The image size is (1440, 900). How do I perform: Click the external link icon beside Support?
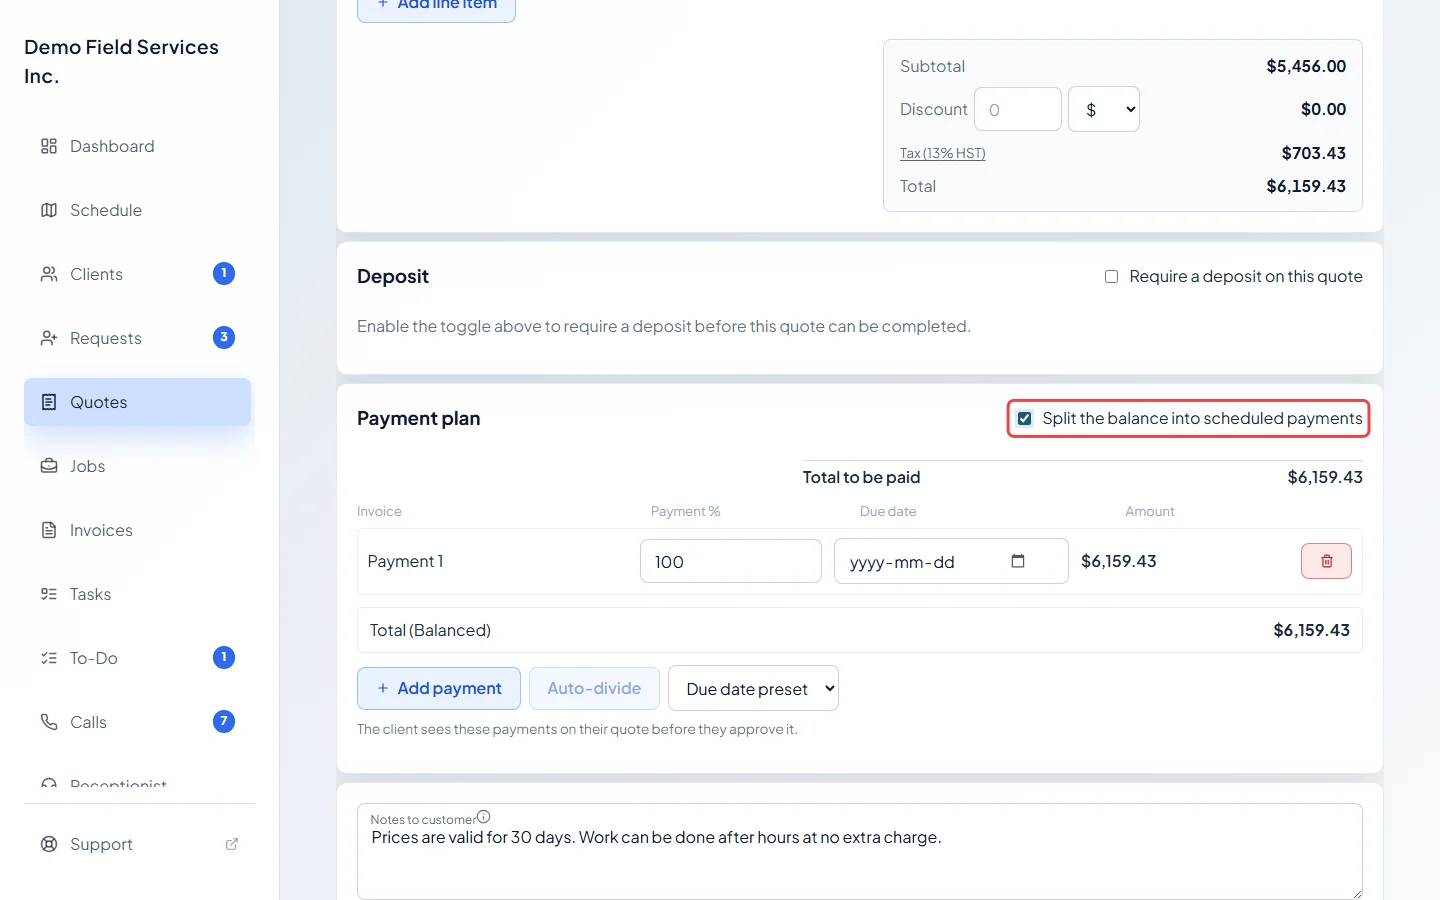(x=232, y=844)
